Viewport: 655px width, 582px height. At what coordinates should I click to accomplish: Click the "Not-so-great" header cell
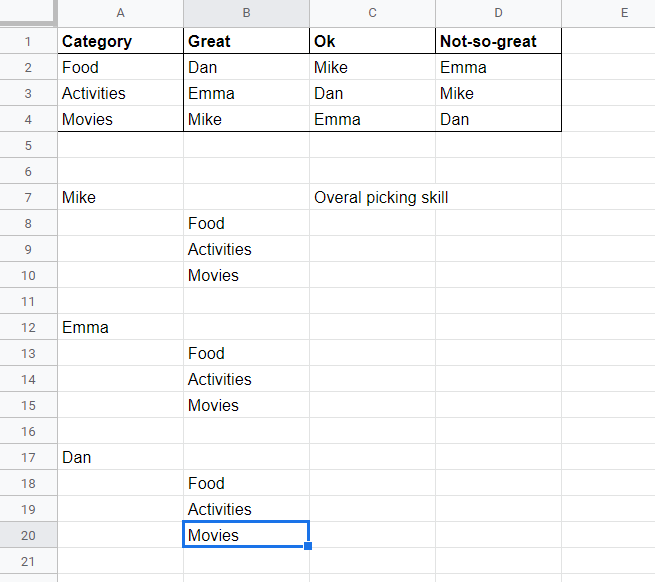tap(498, 42)
